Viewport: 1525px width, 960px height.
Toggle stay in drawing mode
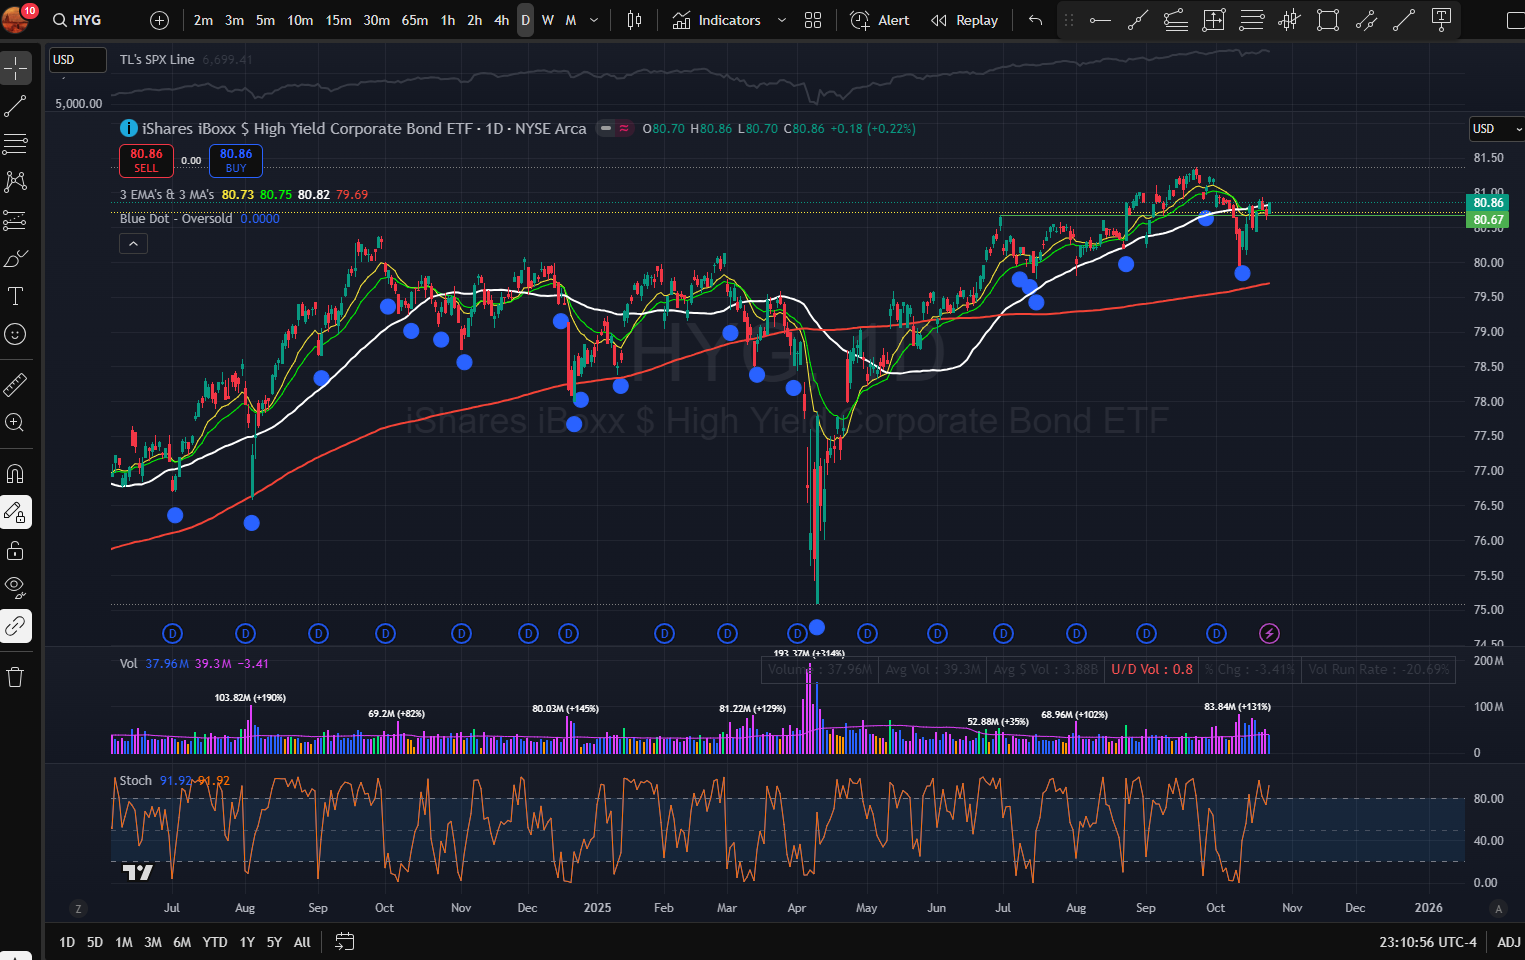click(x=15, y=512)
